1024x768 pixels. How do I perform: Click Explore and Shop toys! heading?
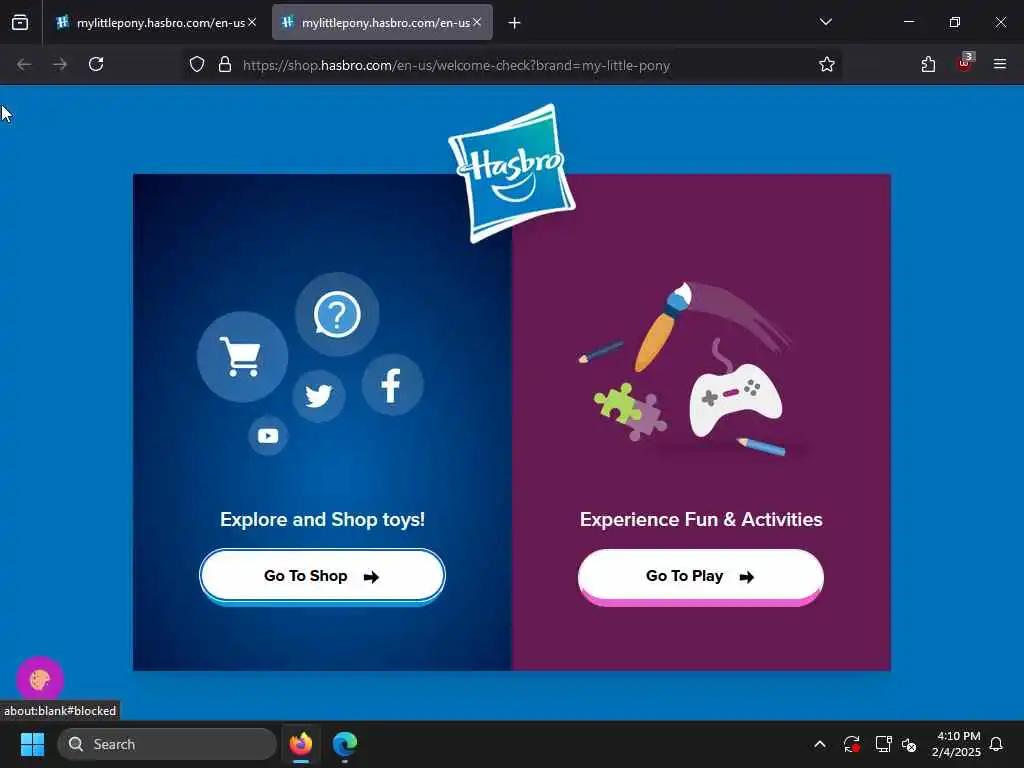[323, 519]
